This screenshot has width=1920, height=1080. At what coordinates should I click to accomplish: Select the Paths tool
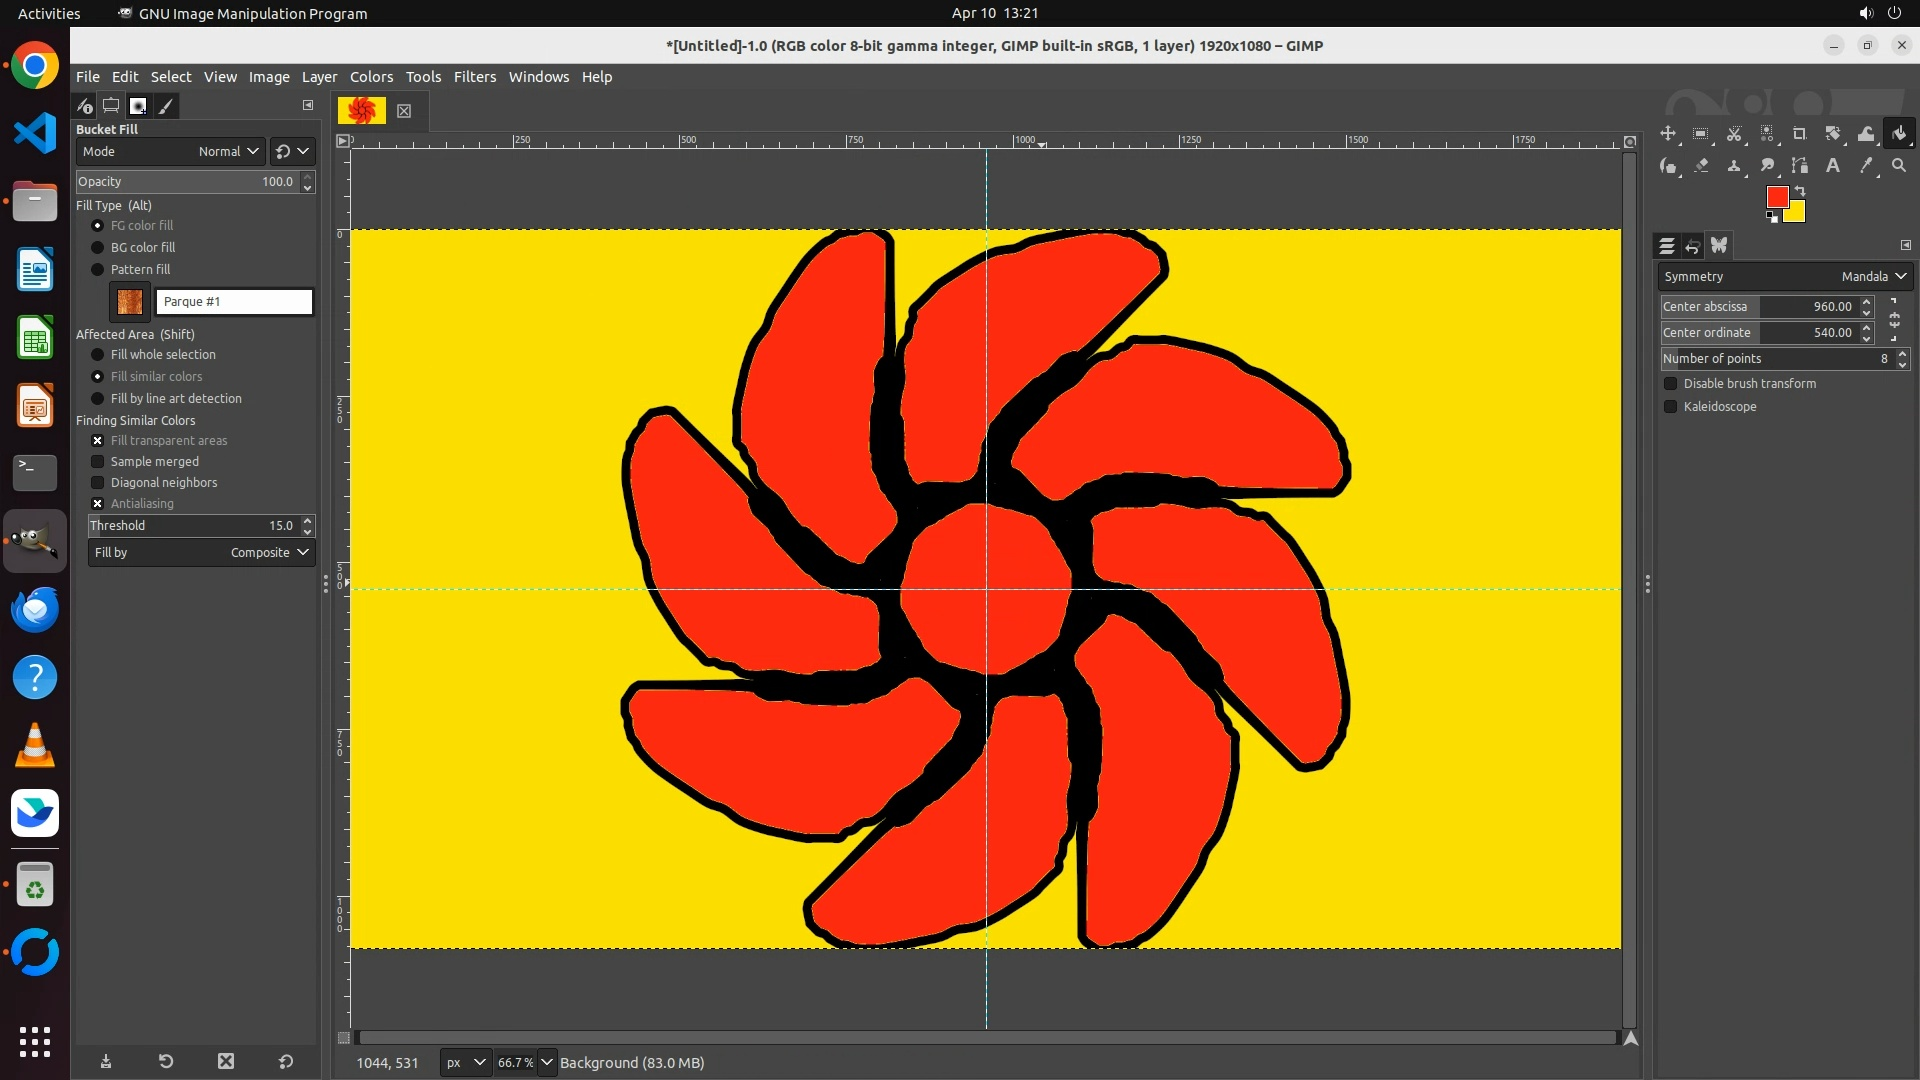point(1800,166)
